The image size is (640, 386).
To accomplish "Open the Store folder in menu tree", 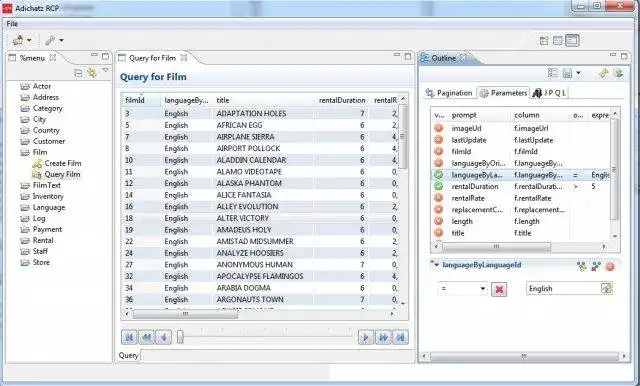I will pos(41,262).
